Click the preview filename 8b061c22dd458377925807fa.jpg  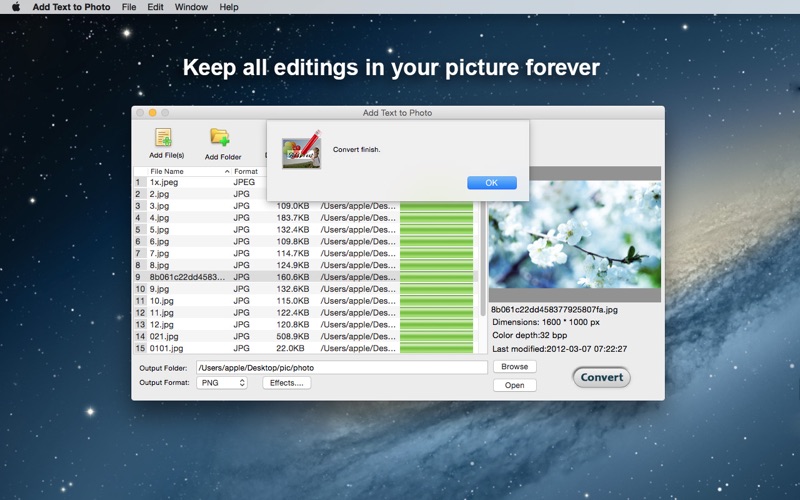(554, 310)
